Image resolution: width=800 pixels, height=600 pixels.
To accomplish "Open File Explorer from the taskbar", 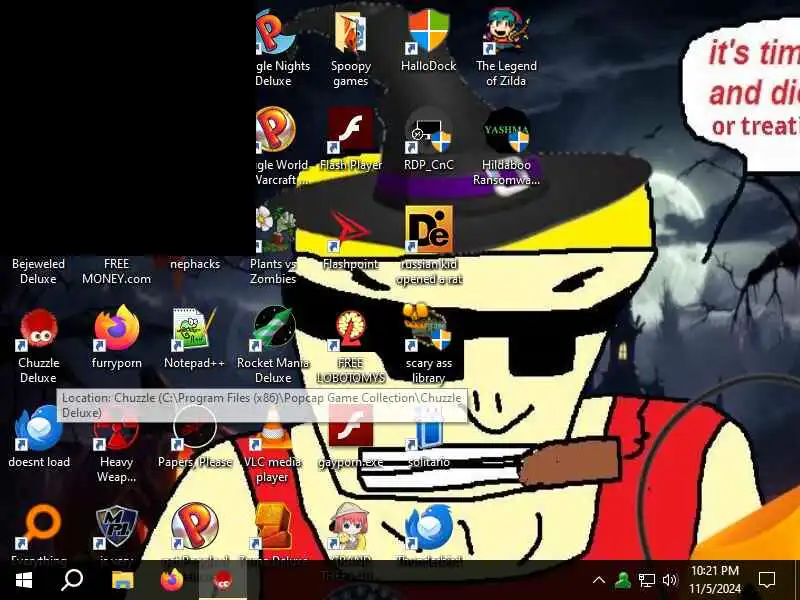I will [x=122, y=580].
